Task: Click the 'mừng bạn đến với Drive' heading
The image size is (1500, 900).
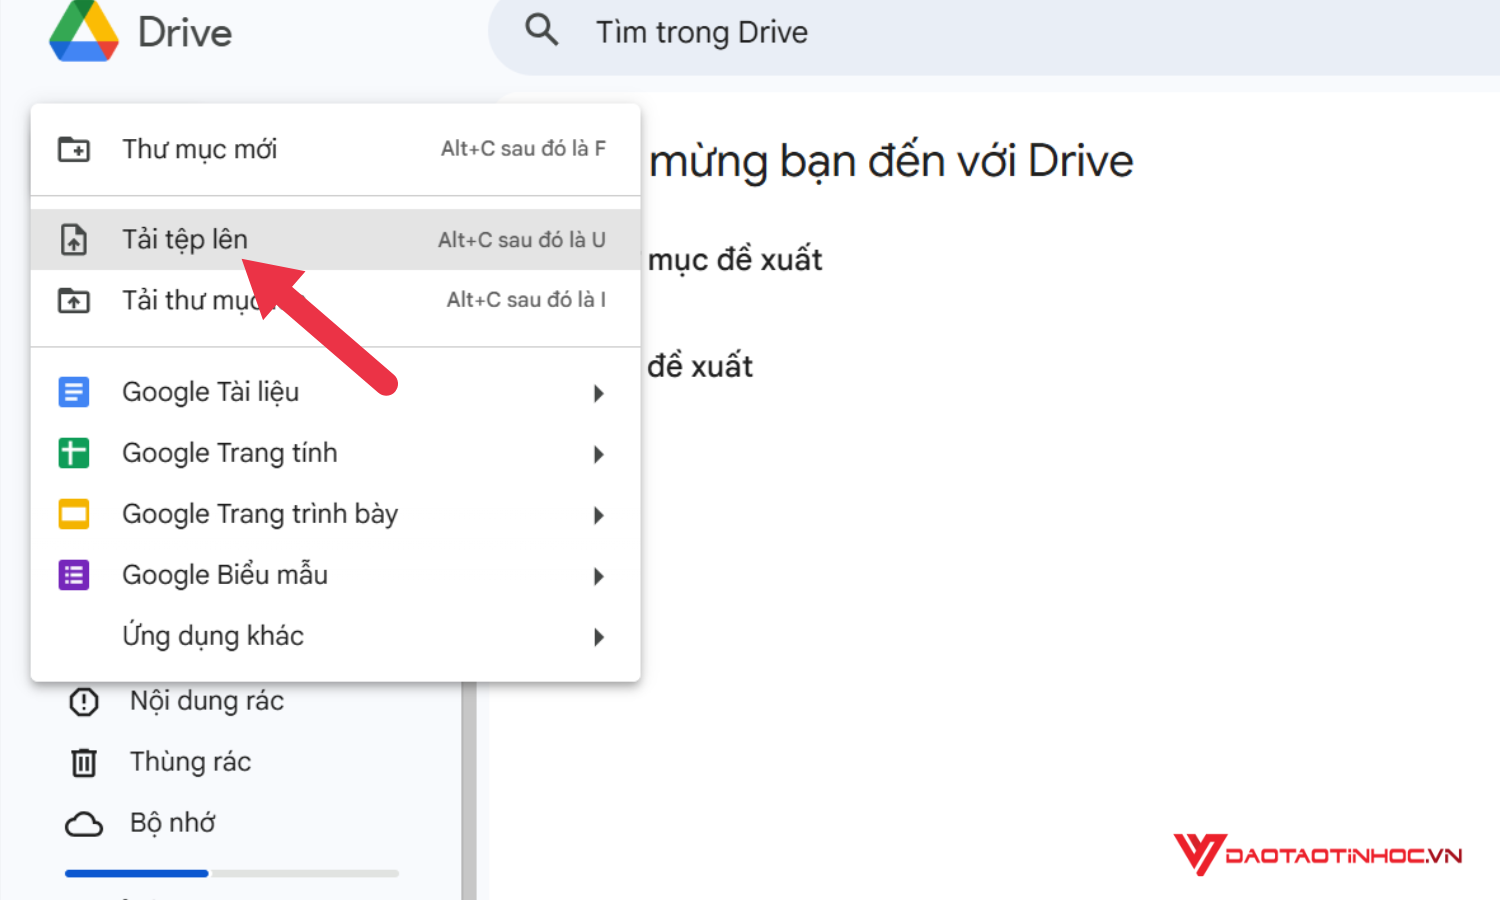Action: coord(891,162)
